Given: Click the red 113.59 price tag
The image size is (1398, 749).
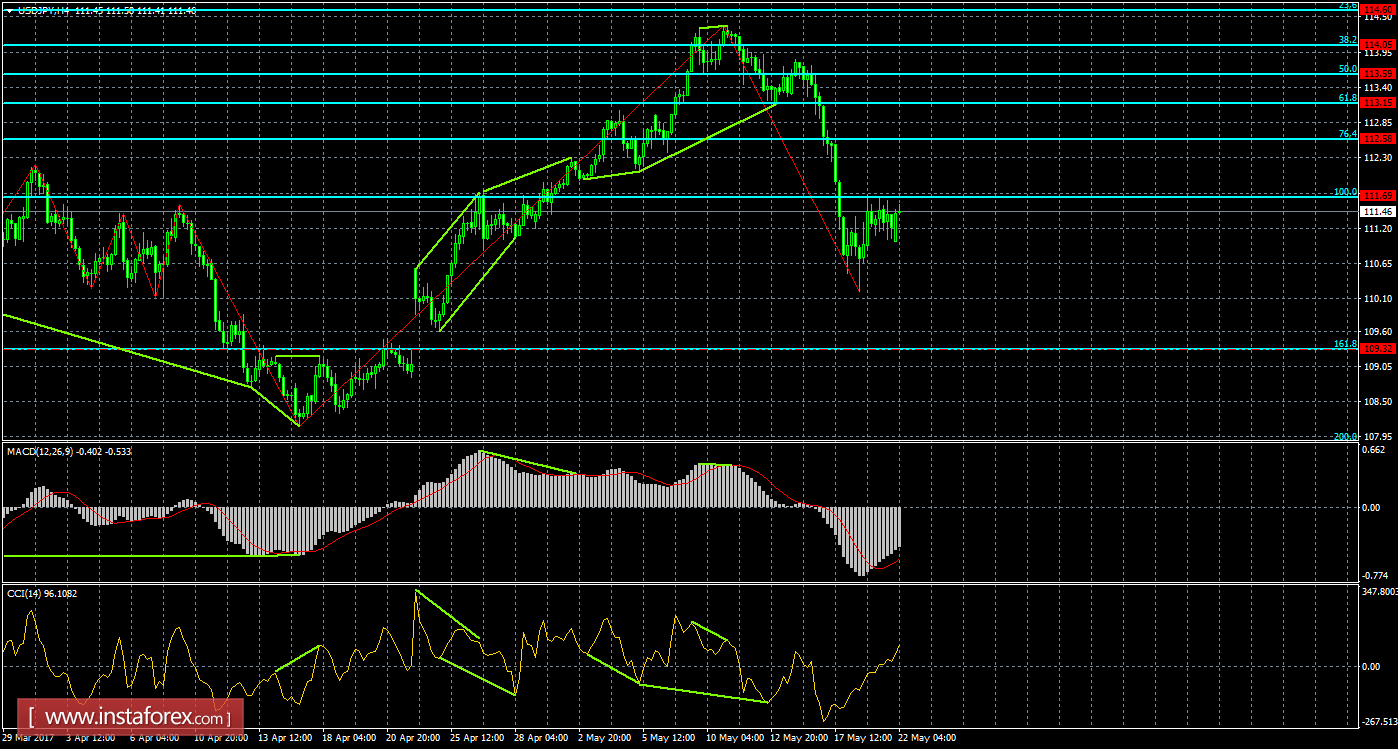Looking at the screenshot, I should (1379, 74).
